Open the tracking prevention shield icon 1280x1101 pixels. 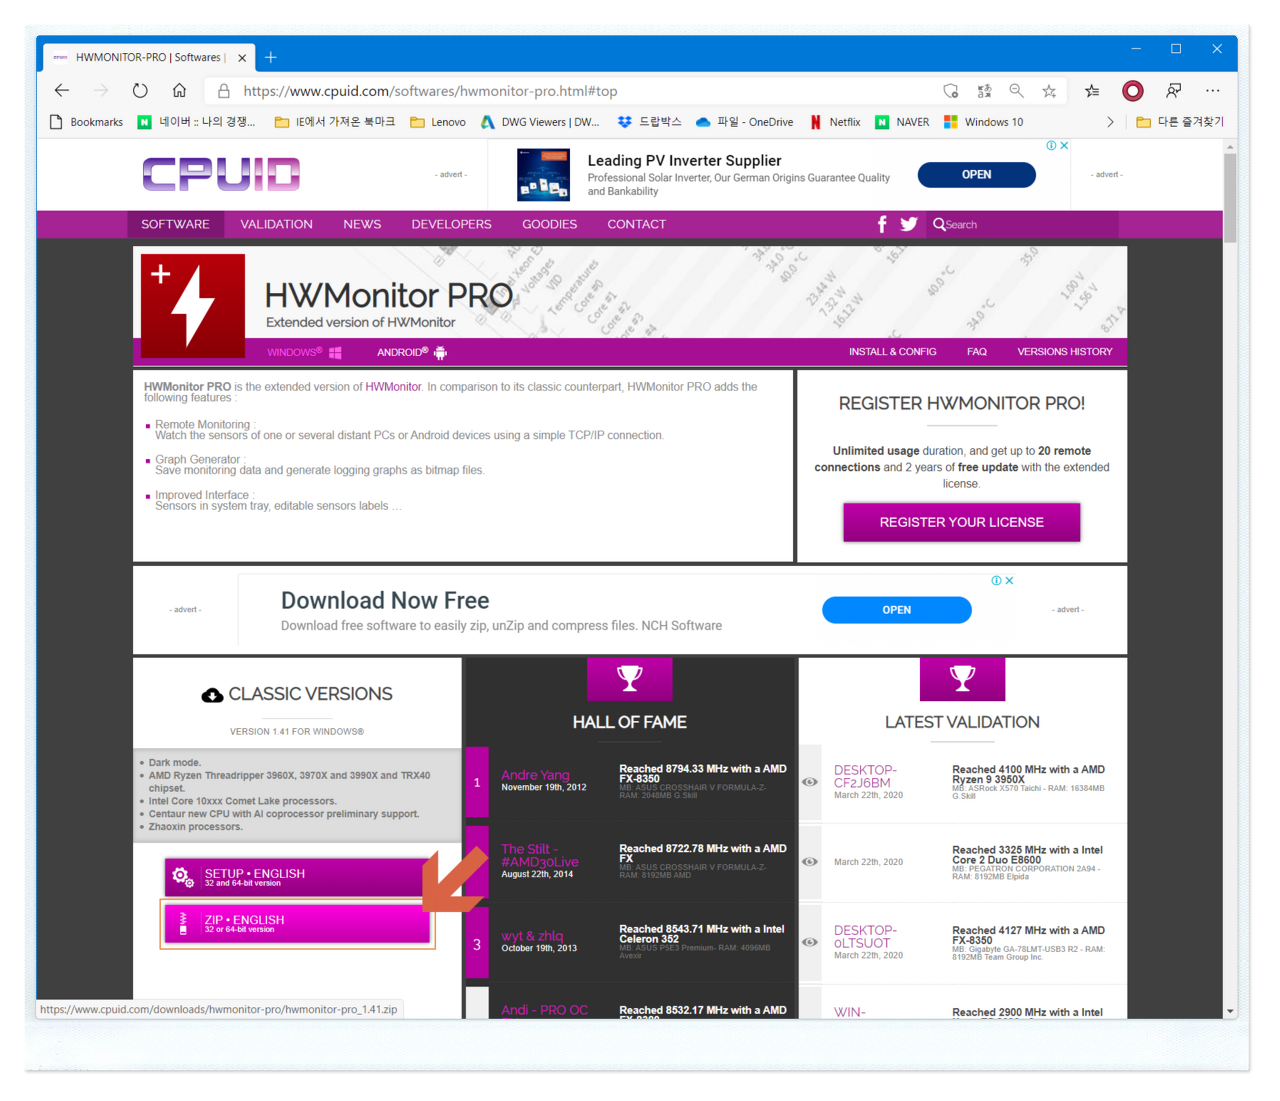pyautogui.click(x=950, y=91)
